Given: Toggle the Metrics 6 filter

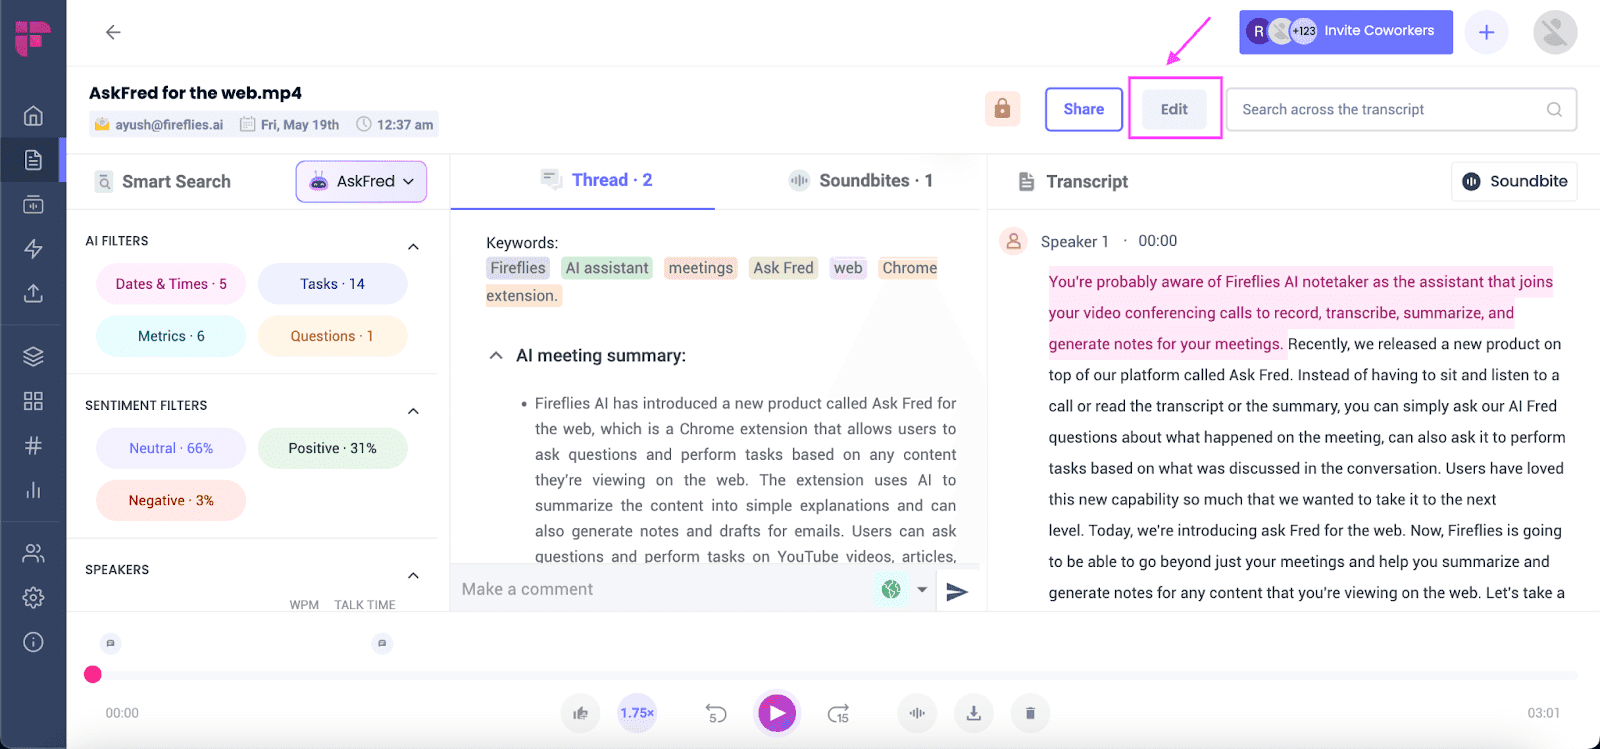Looking at the screenshot, I should click(x=171, y=336).
